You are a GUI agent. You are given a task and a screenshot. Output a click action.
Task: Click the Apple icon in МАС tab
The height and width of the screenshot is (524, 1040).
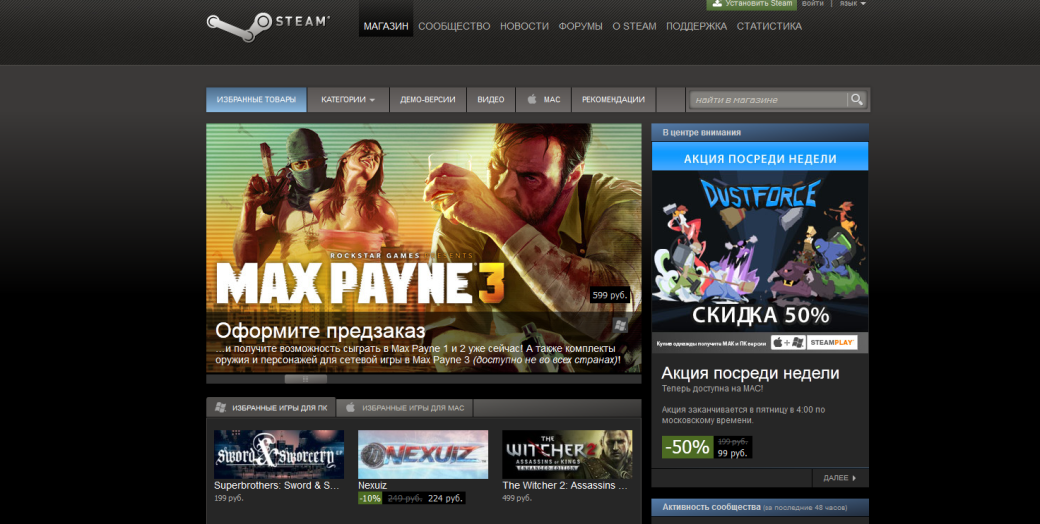[x=532, y=99]
